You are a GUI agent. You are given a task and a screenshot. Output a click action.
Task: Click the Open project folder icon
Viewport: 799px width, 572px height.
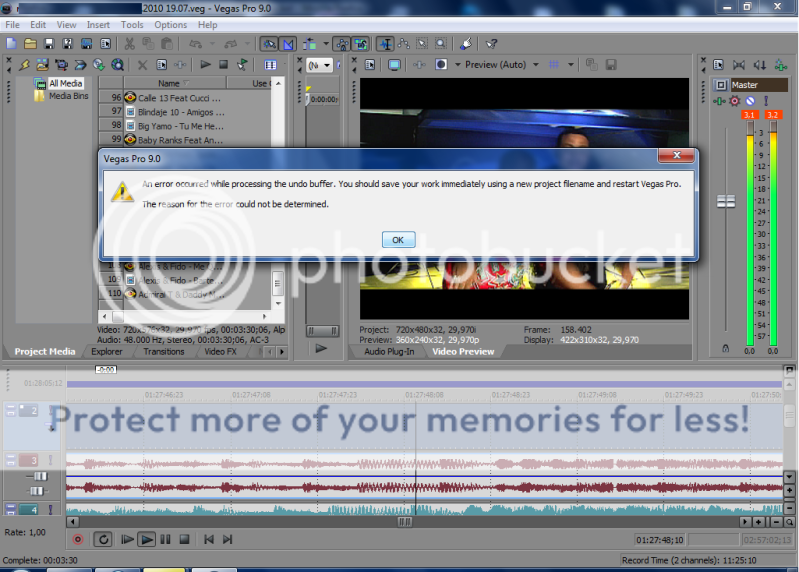pyautogui.click(x=30, y=44)
